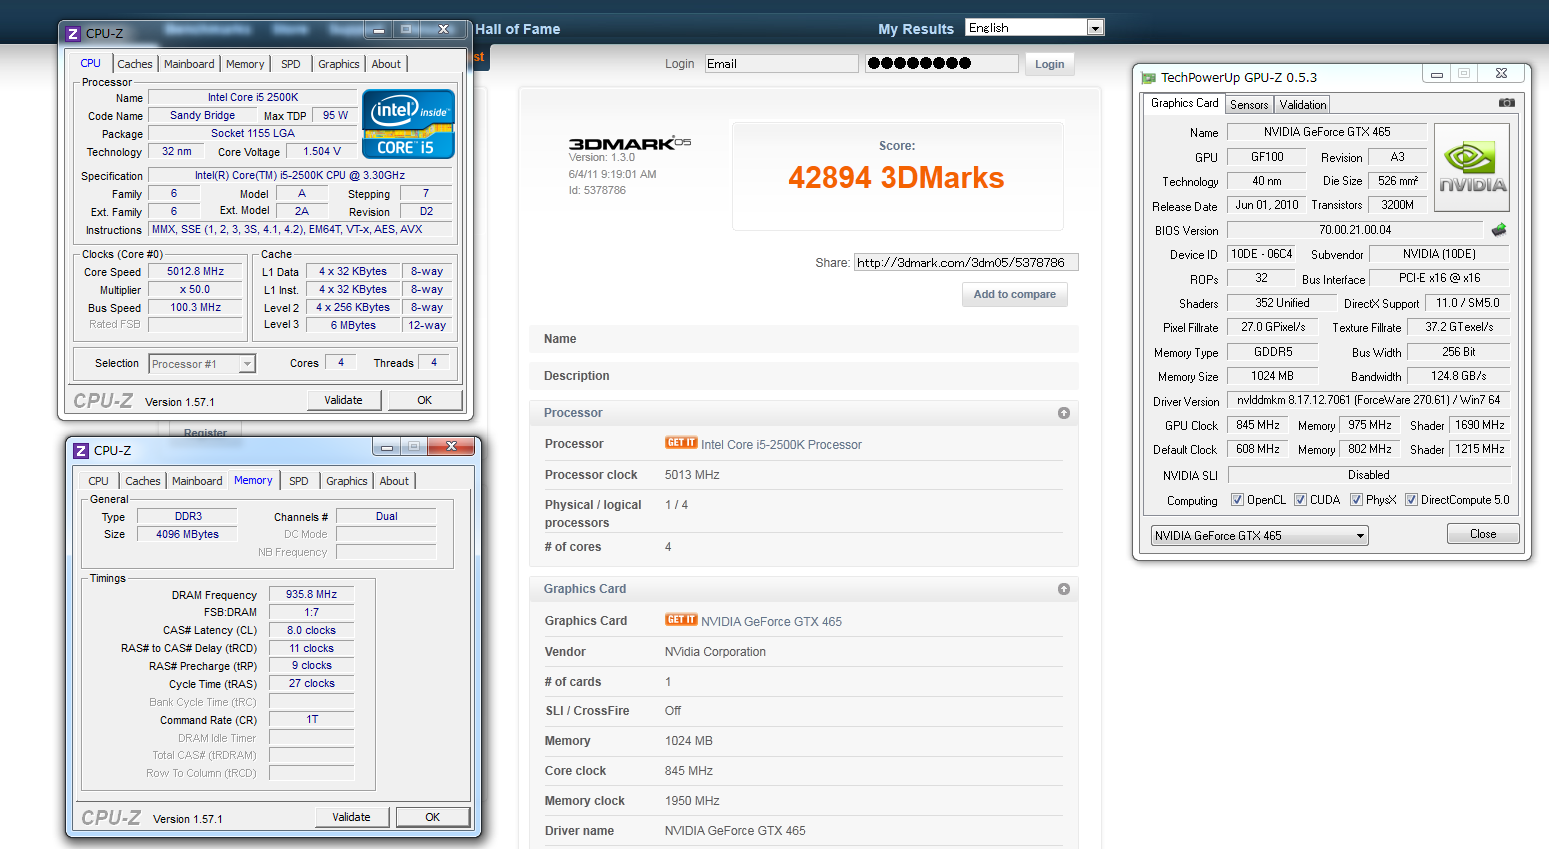This screenshot has height=849, width=1549.
Task: Click Validate in the top CPU-Z window
Action: click(x=343, y=400)
